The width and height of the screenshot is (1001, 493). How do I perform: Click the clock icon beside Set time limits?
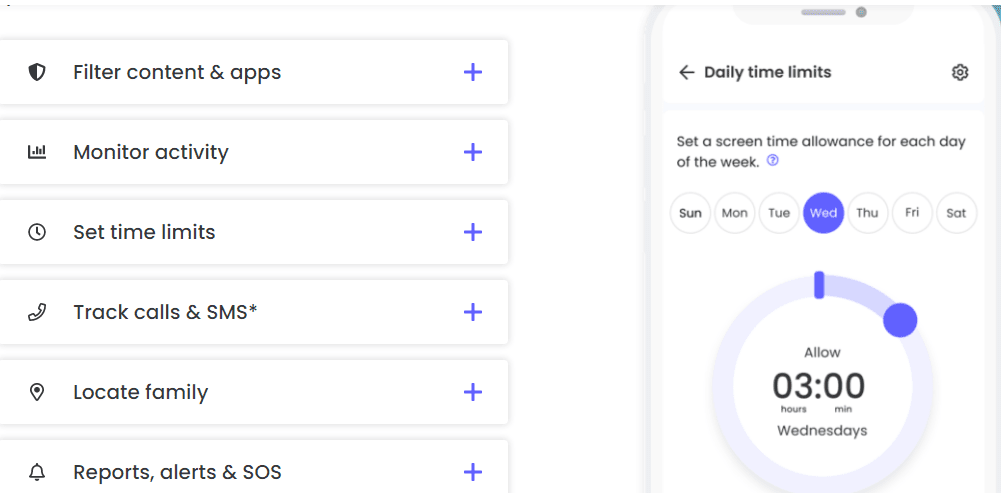37,232
